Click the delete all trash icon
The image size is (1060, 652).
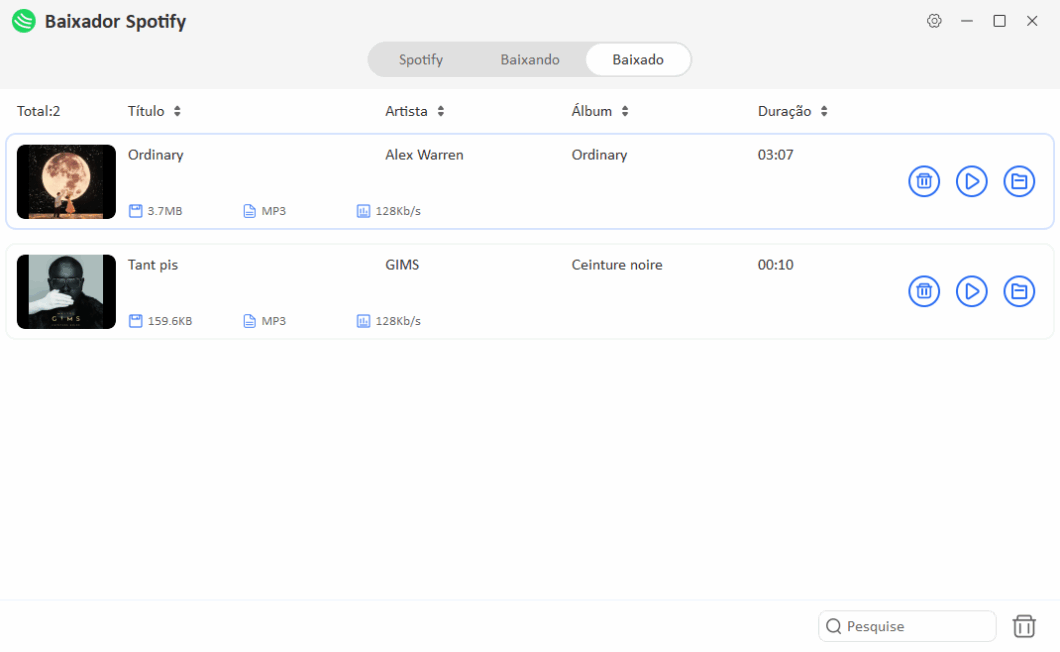click(x=1024, y=626)
